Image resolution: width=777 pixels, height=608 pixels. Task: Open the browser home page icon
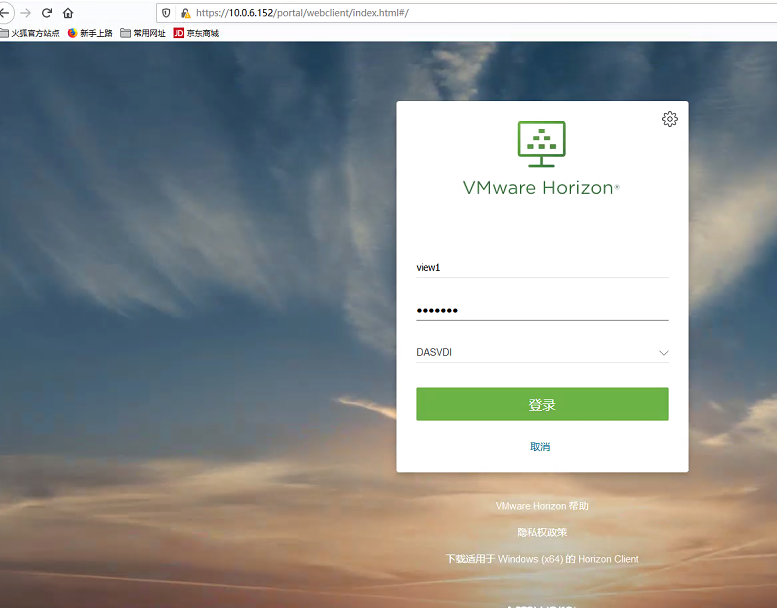click(x=68, y=13)
